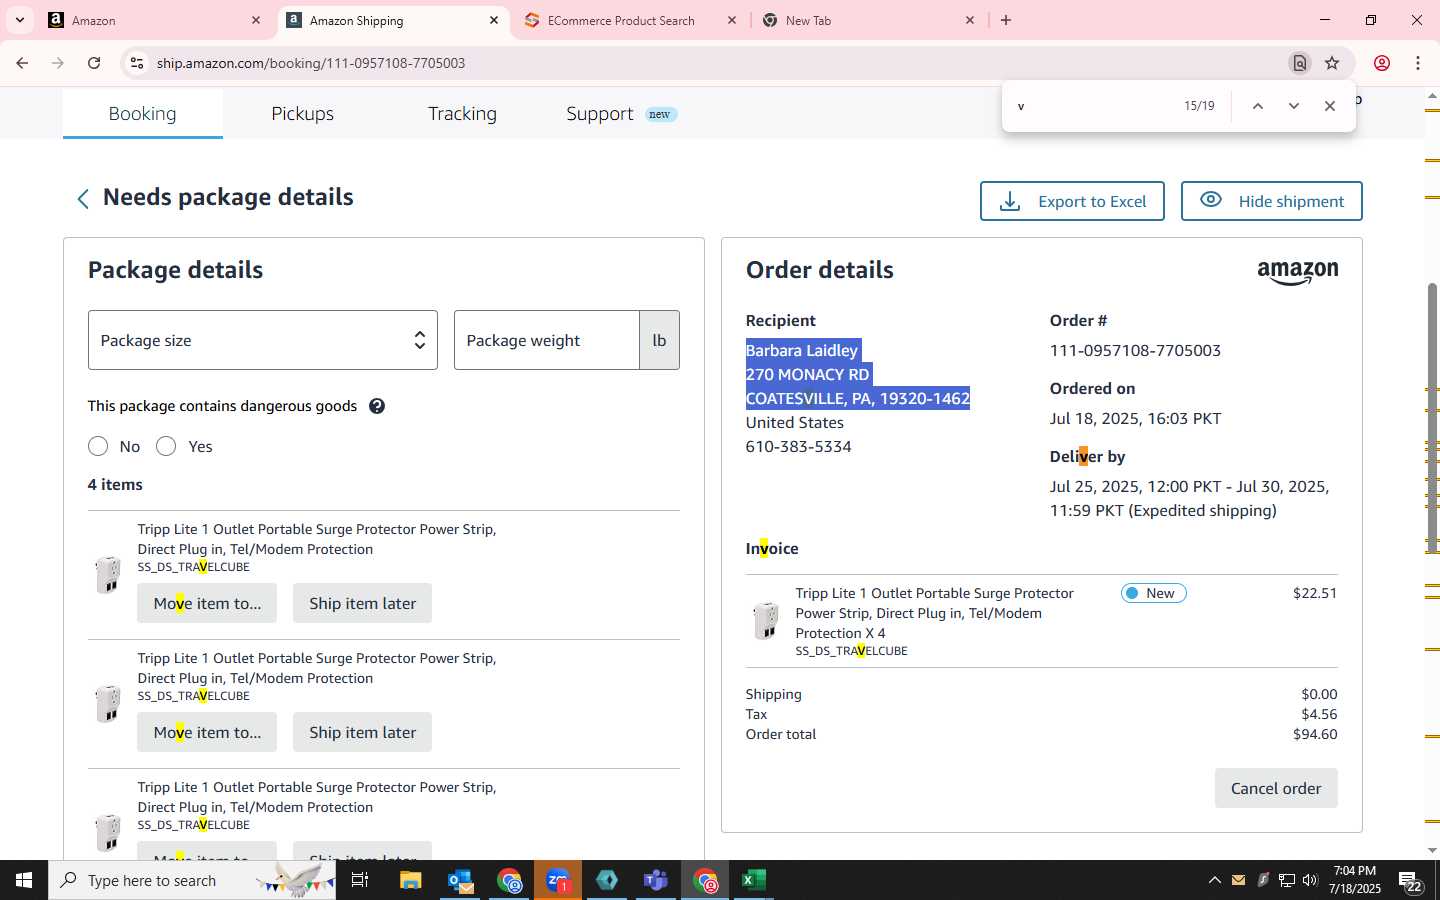Click the New condition badge
Viewport: 1440px width, 900px height.
pyautogui.click(x=1154, y=593)
